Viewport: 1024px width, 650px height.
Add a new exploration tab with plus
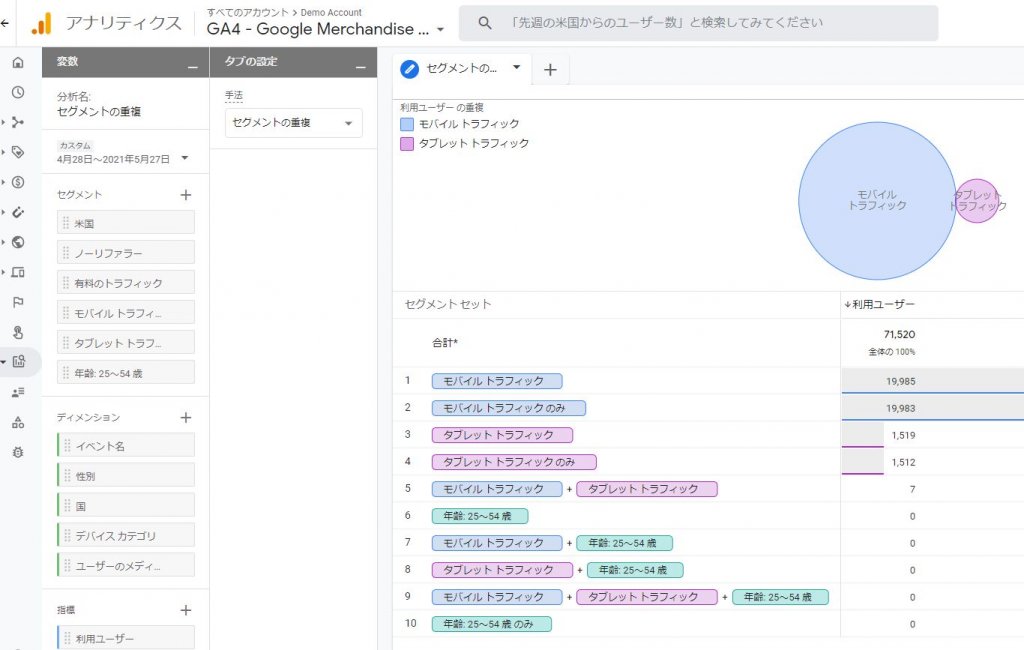(x=551, y=69)
